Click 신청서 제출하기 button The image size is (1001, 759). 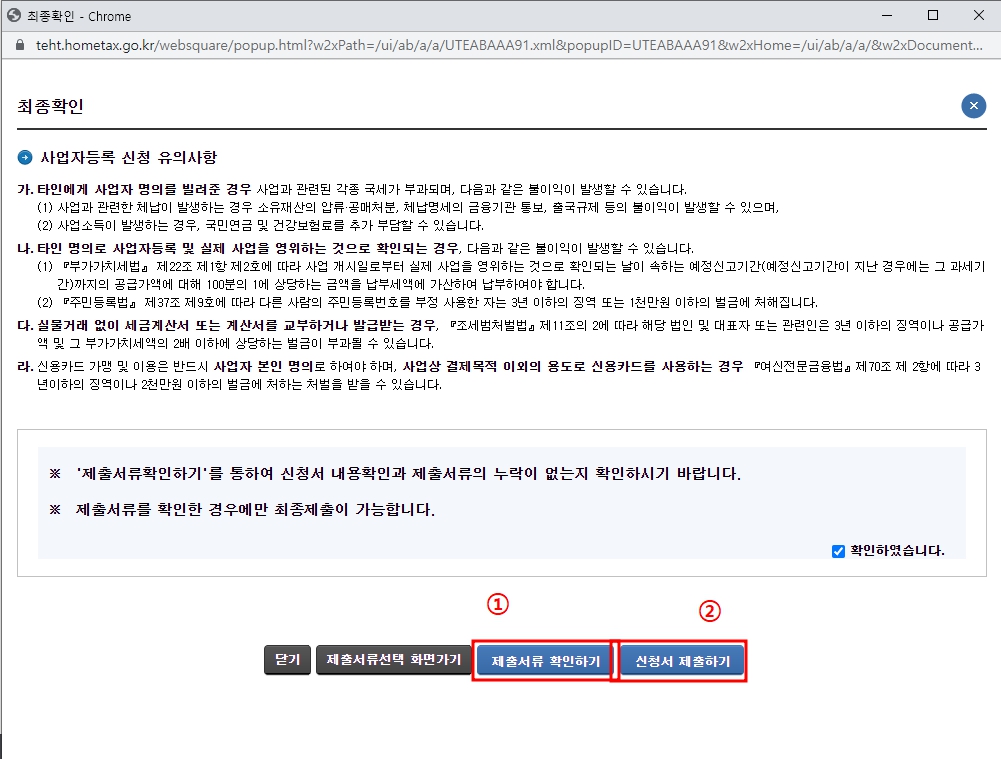point(682,661)
